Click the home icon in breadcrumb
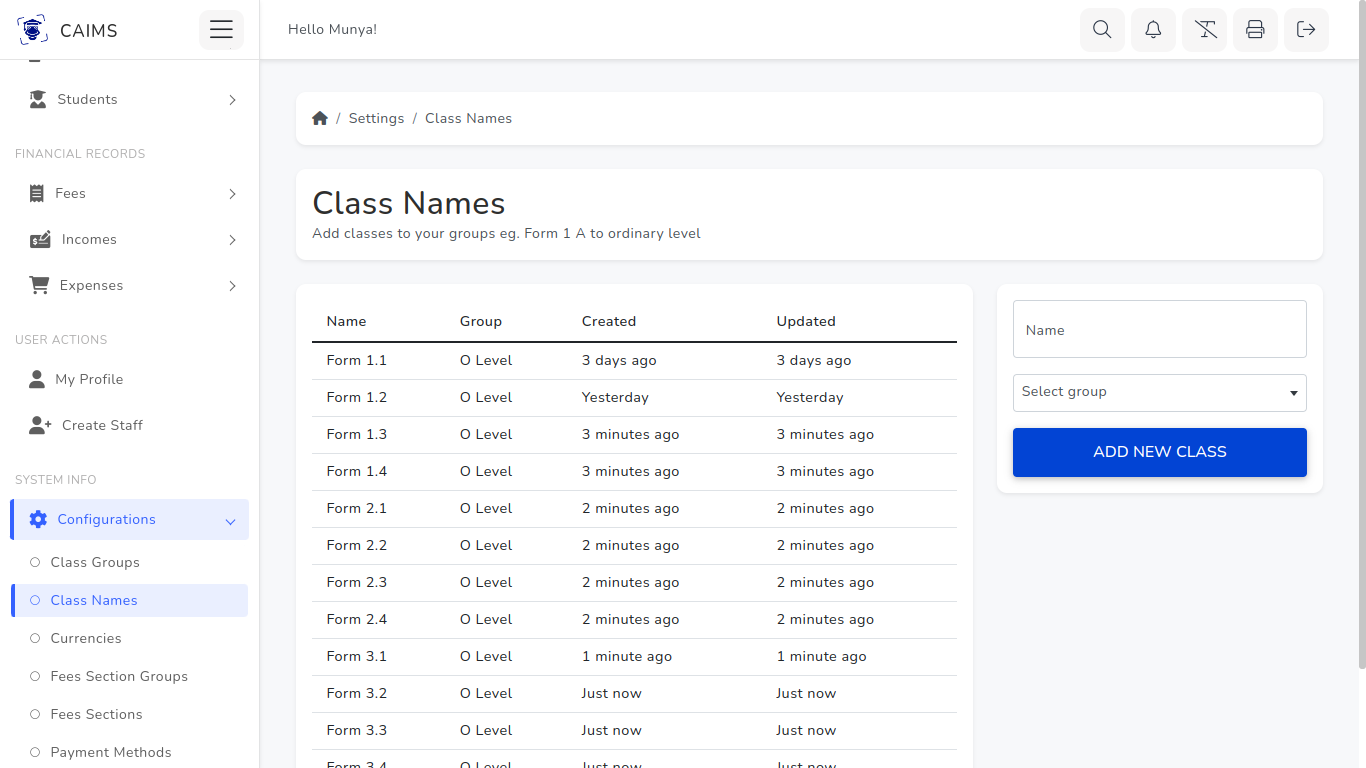Screen dimensions: 1366x768 coord(320,118)
